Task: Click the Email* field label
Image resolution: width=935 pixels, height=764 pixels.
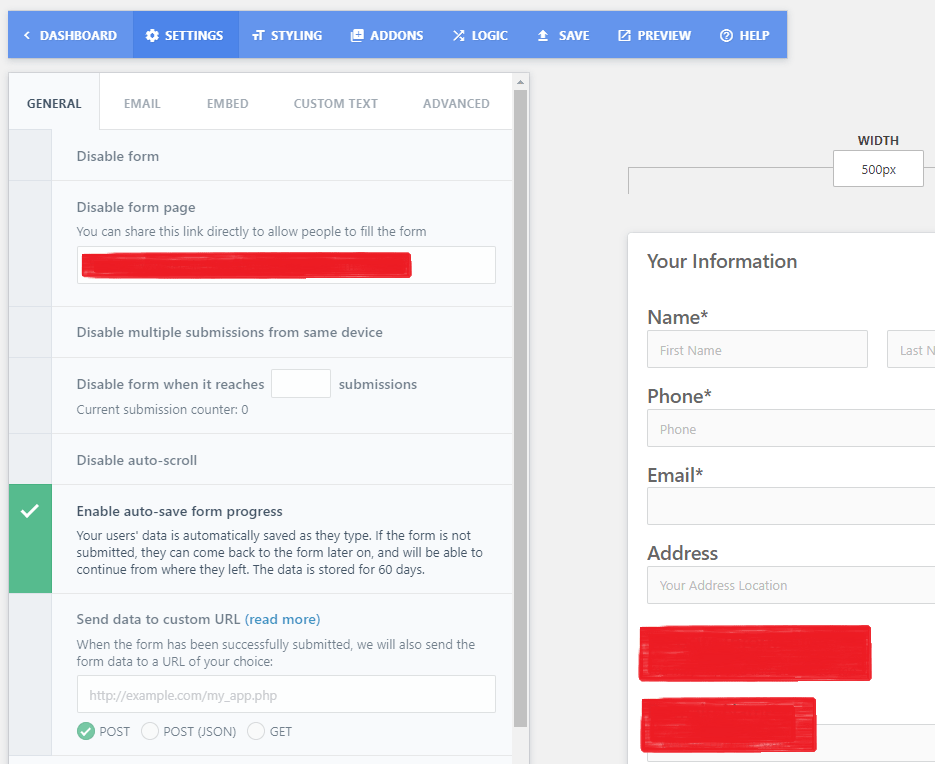Action: pyautogui.click(x=675, y=475)
